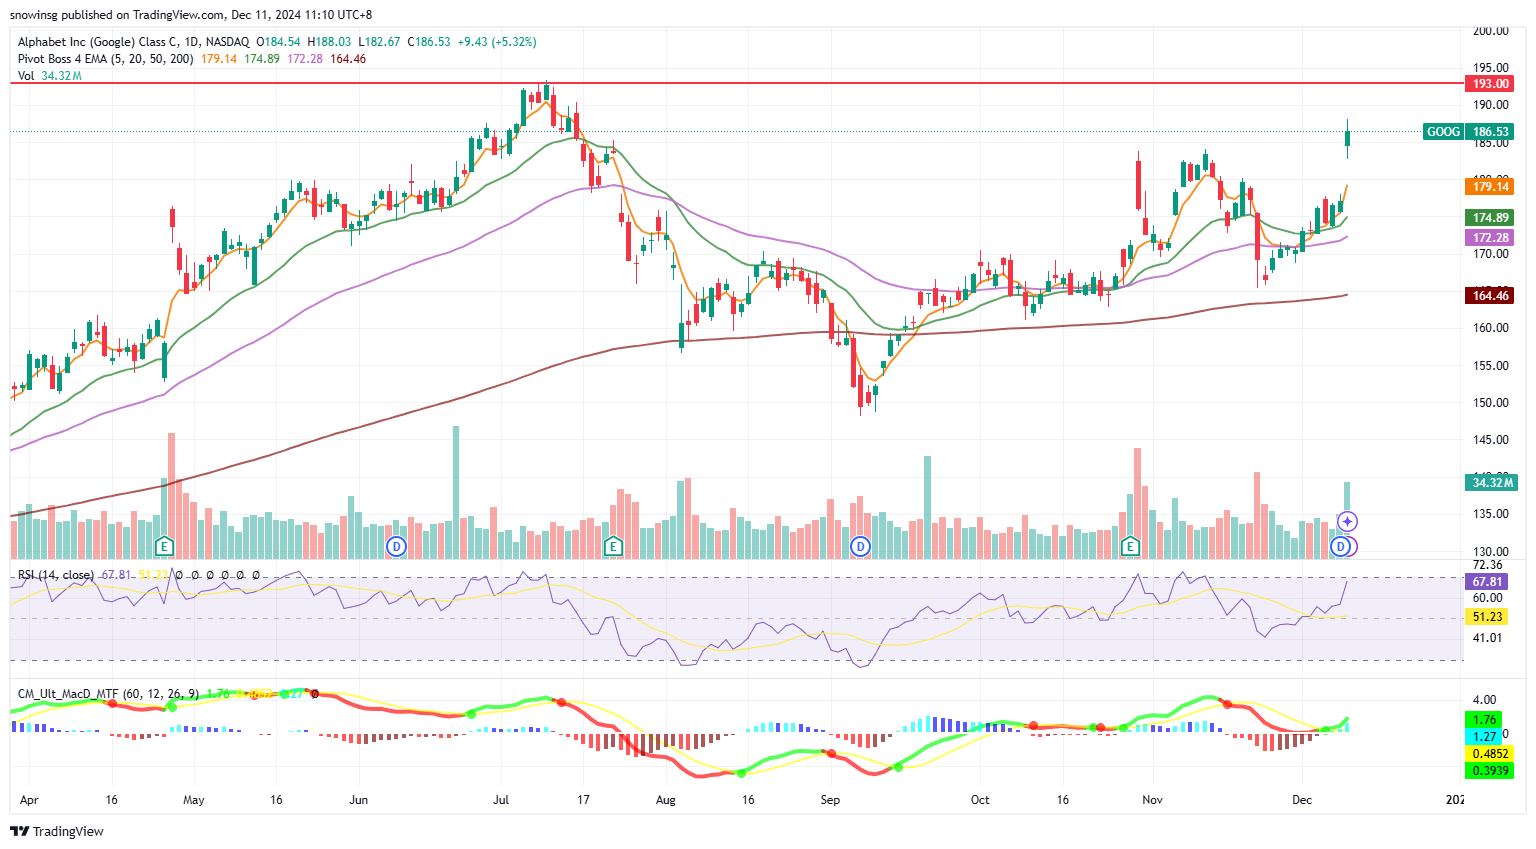
Task: Click the L182.67 low value
Action: 380,42
